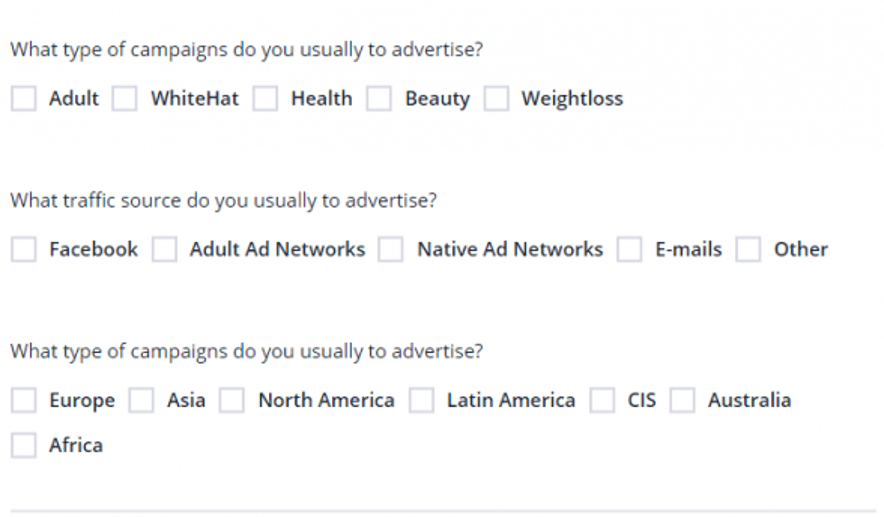The width and height of the screenshot is (884, 517).
Task: Select the Australia checkbox
Action: click(x=682, y=400)
